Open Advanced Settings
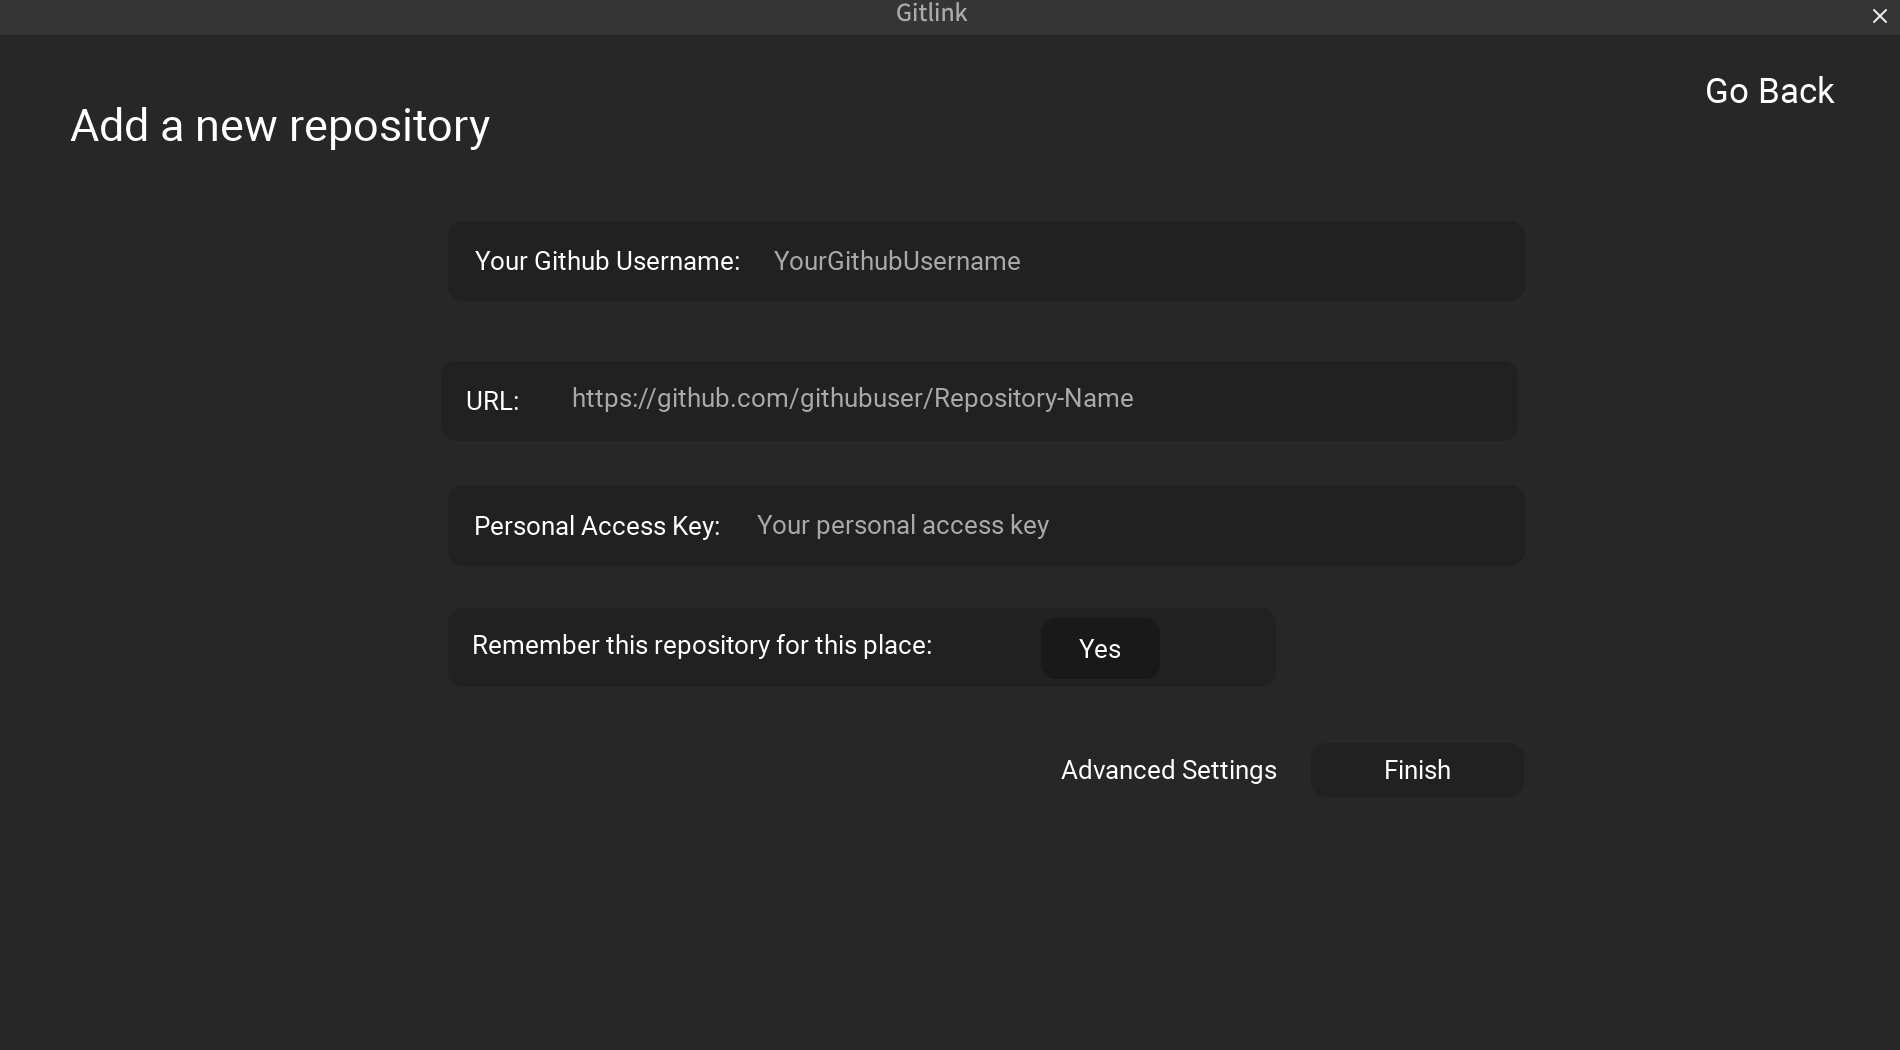The width and height of the screenshot is (1900, 1050). pos(1168,770)
